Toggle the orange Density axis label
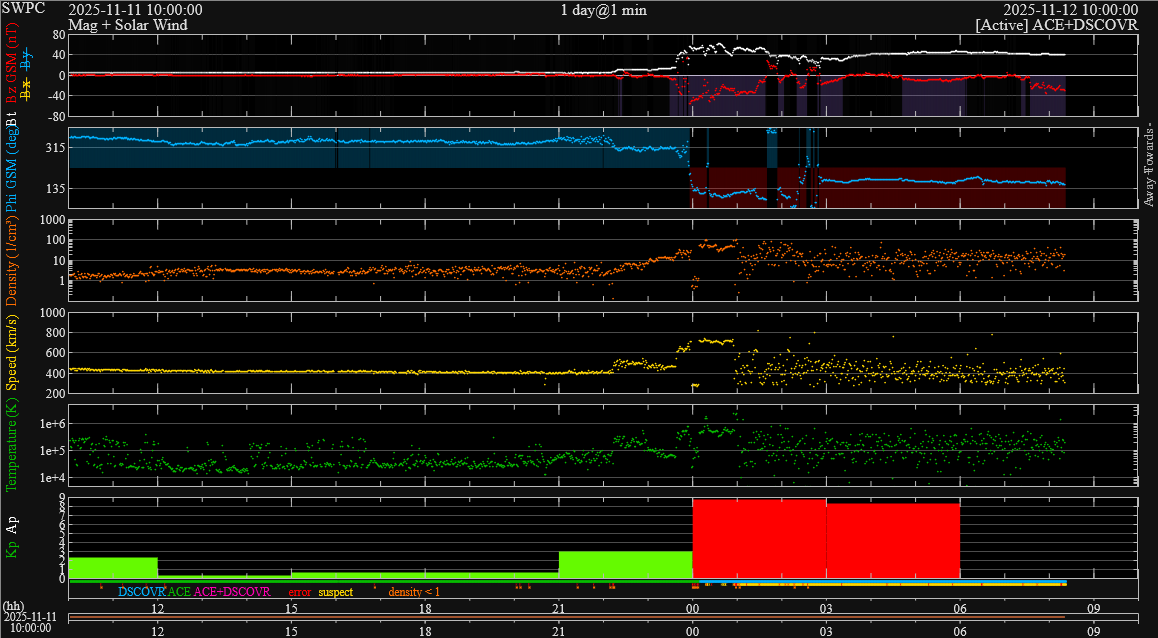 [12, 258]
